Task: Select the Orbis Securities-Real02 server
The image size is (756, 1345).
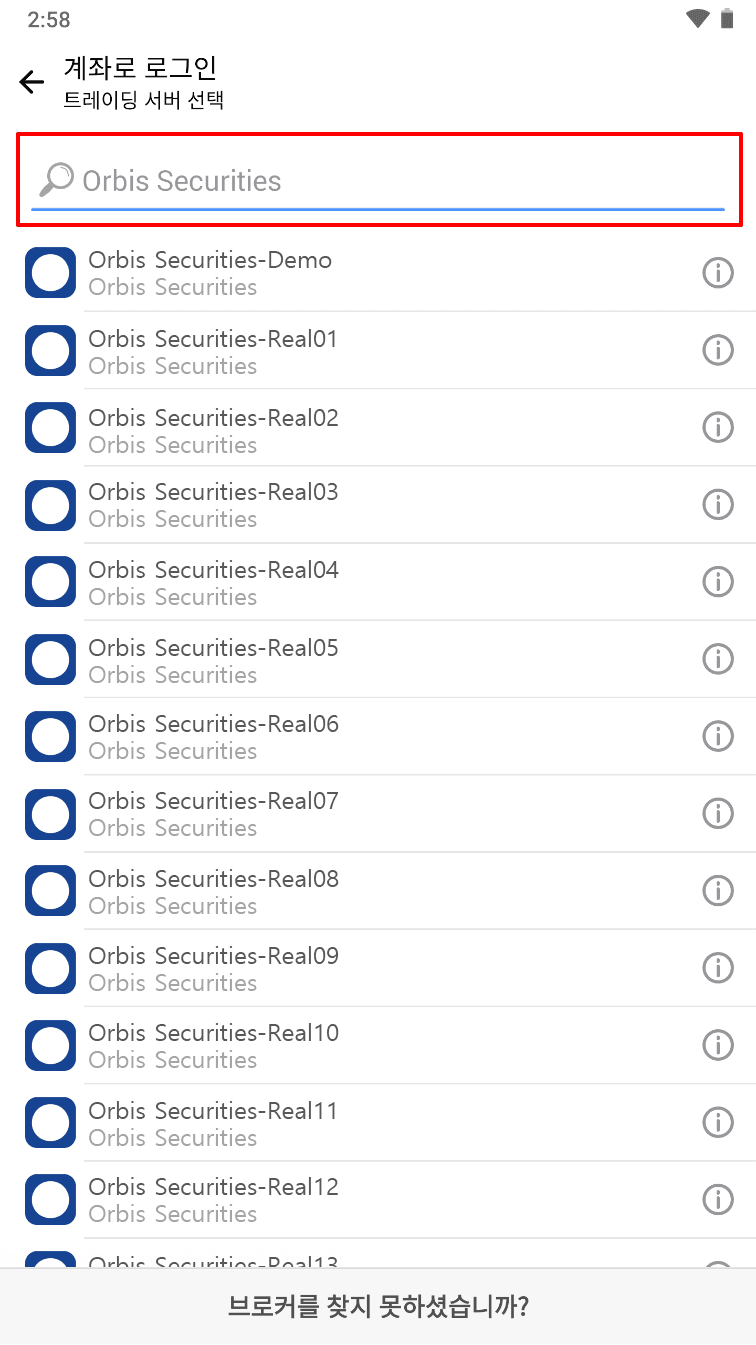Action: coord(213,429)
